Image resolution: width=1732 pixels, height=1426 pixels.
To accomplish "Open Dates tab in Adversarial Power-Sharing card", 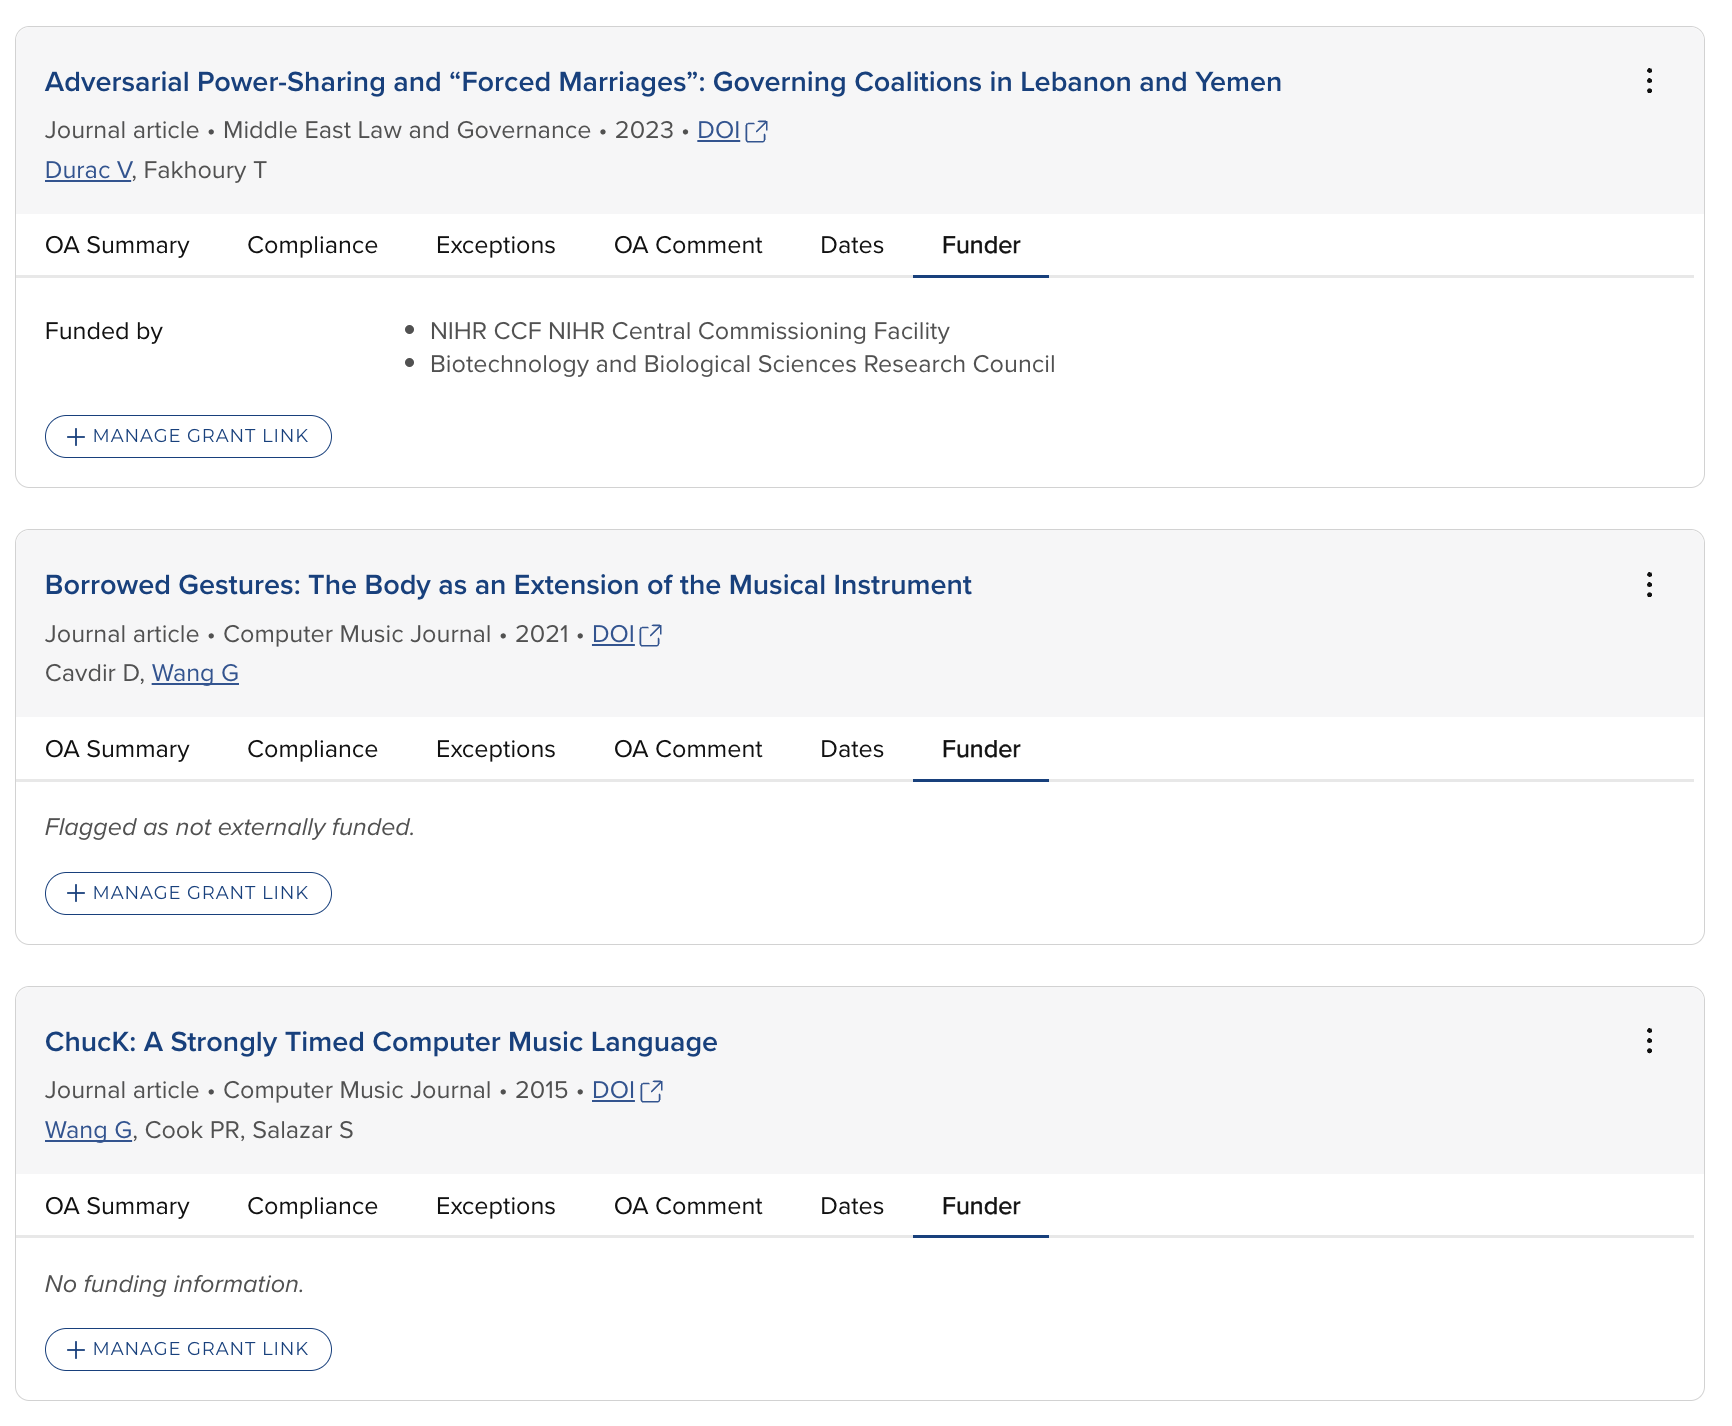I will tap(851, 245).
